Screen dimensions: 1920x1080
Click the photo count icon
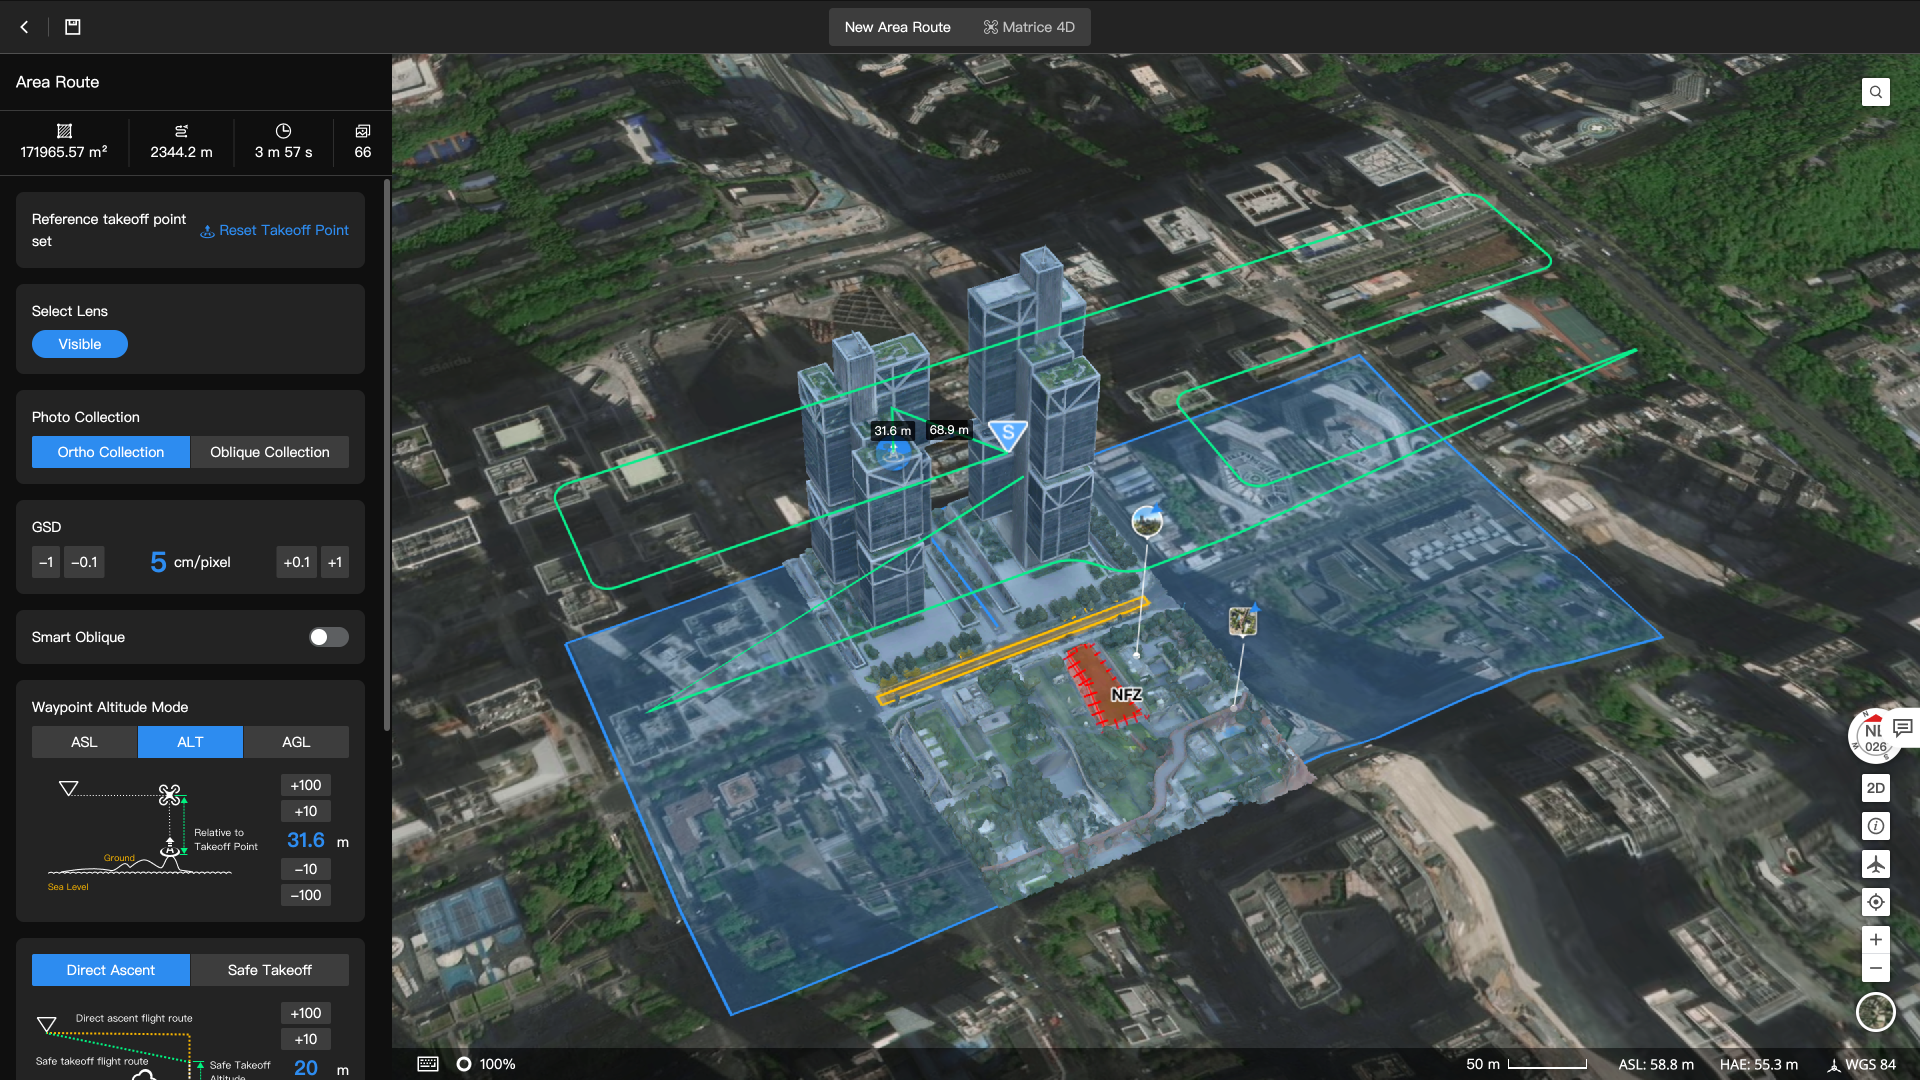pyautogui.click(x=363, y=131)
